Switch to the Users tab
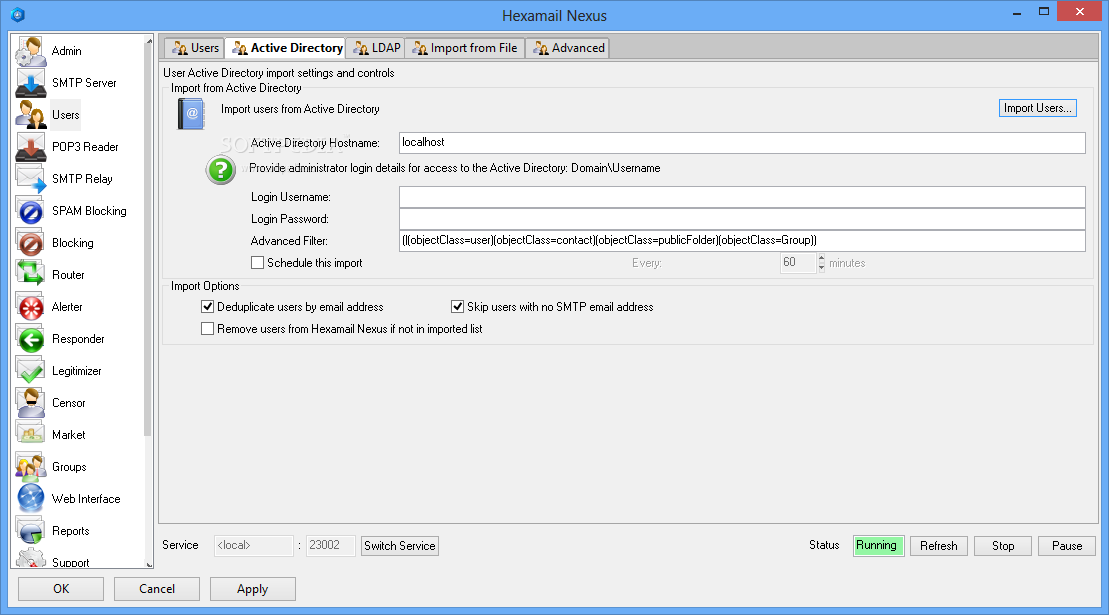Screen dimensions: 1109x615 click(194, 48)
